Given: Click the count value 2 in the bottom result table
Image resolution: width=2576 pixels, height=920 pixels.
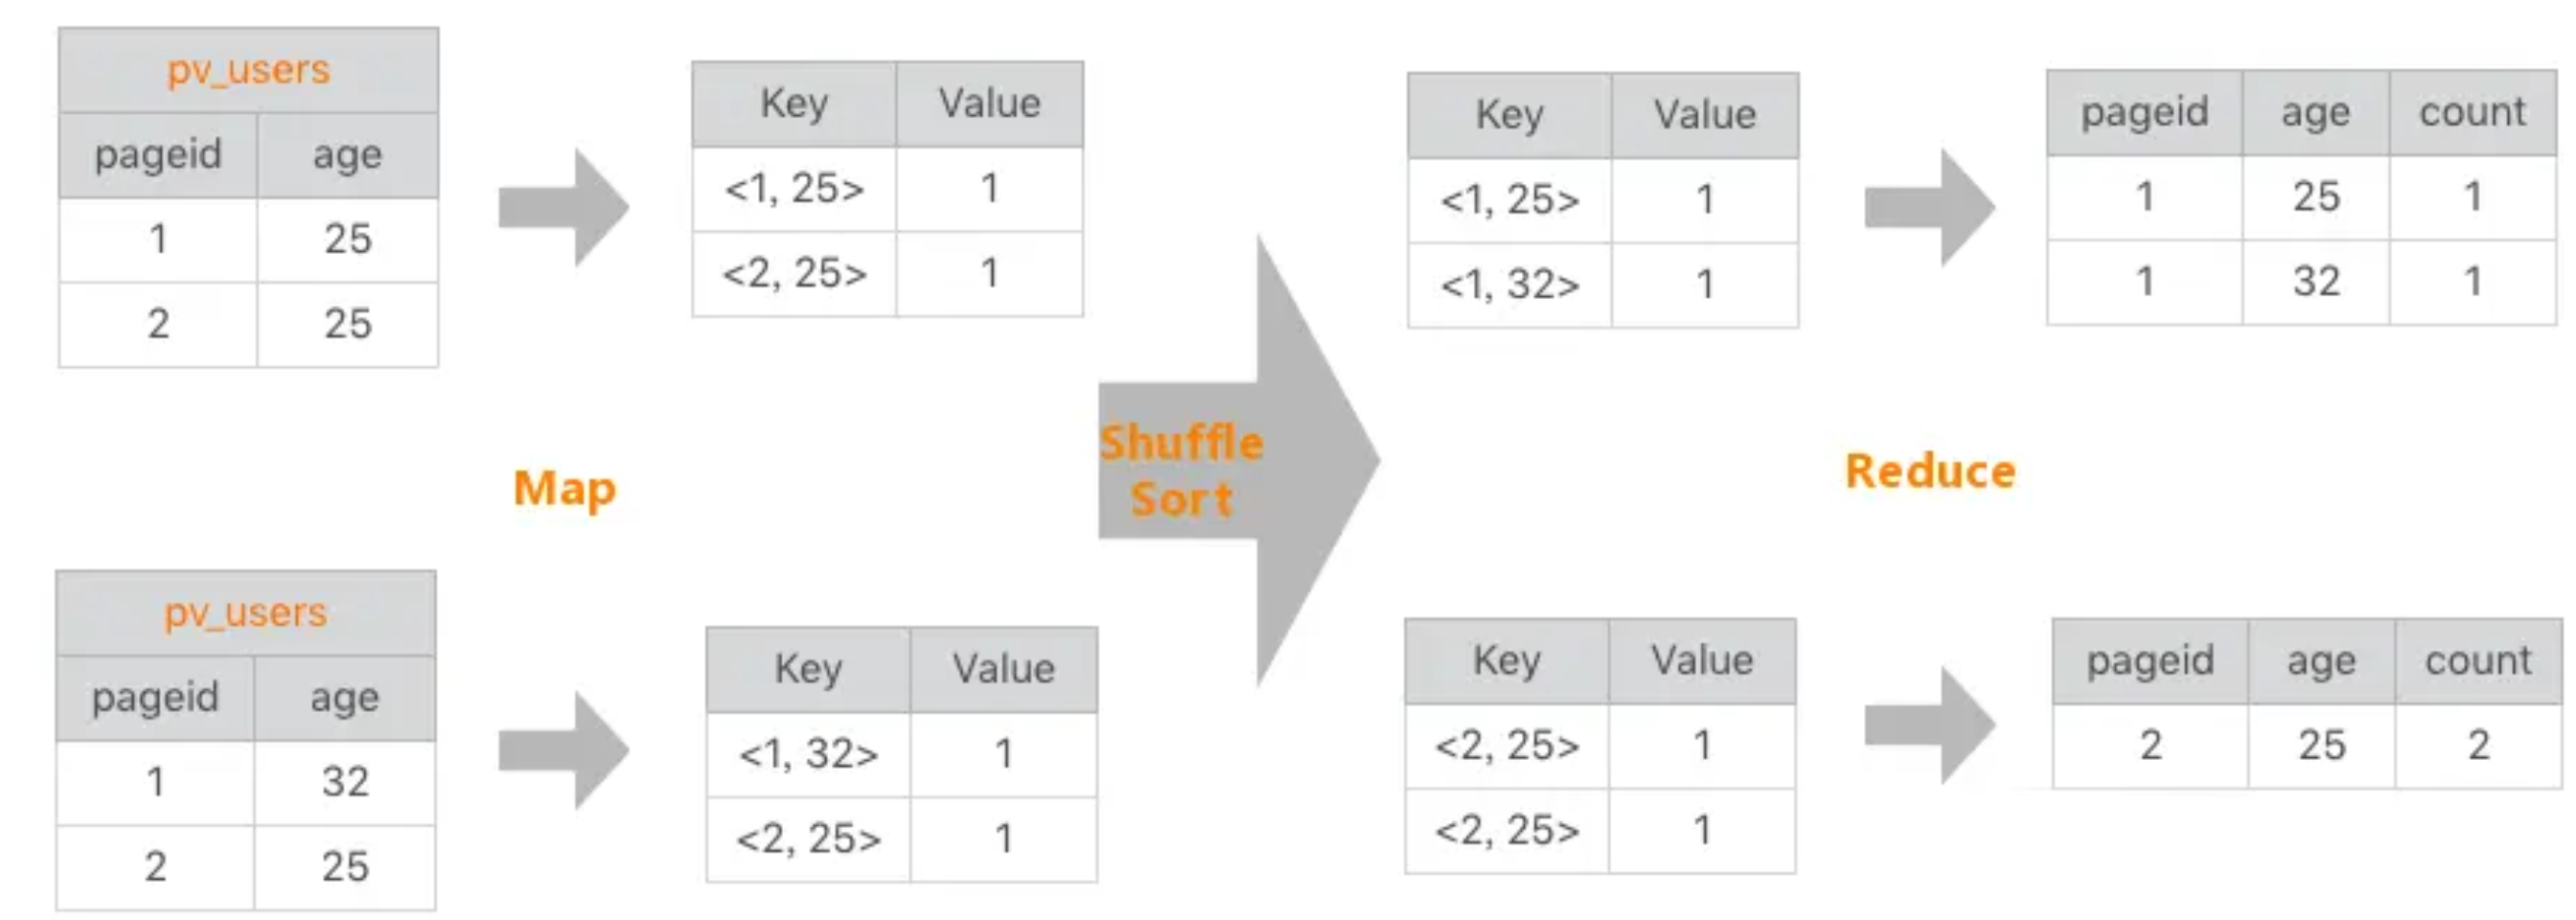Looking at the screenshot, I should coord(2478,745).
